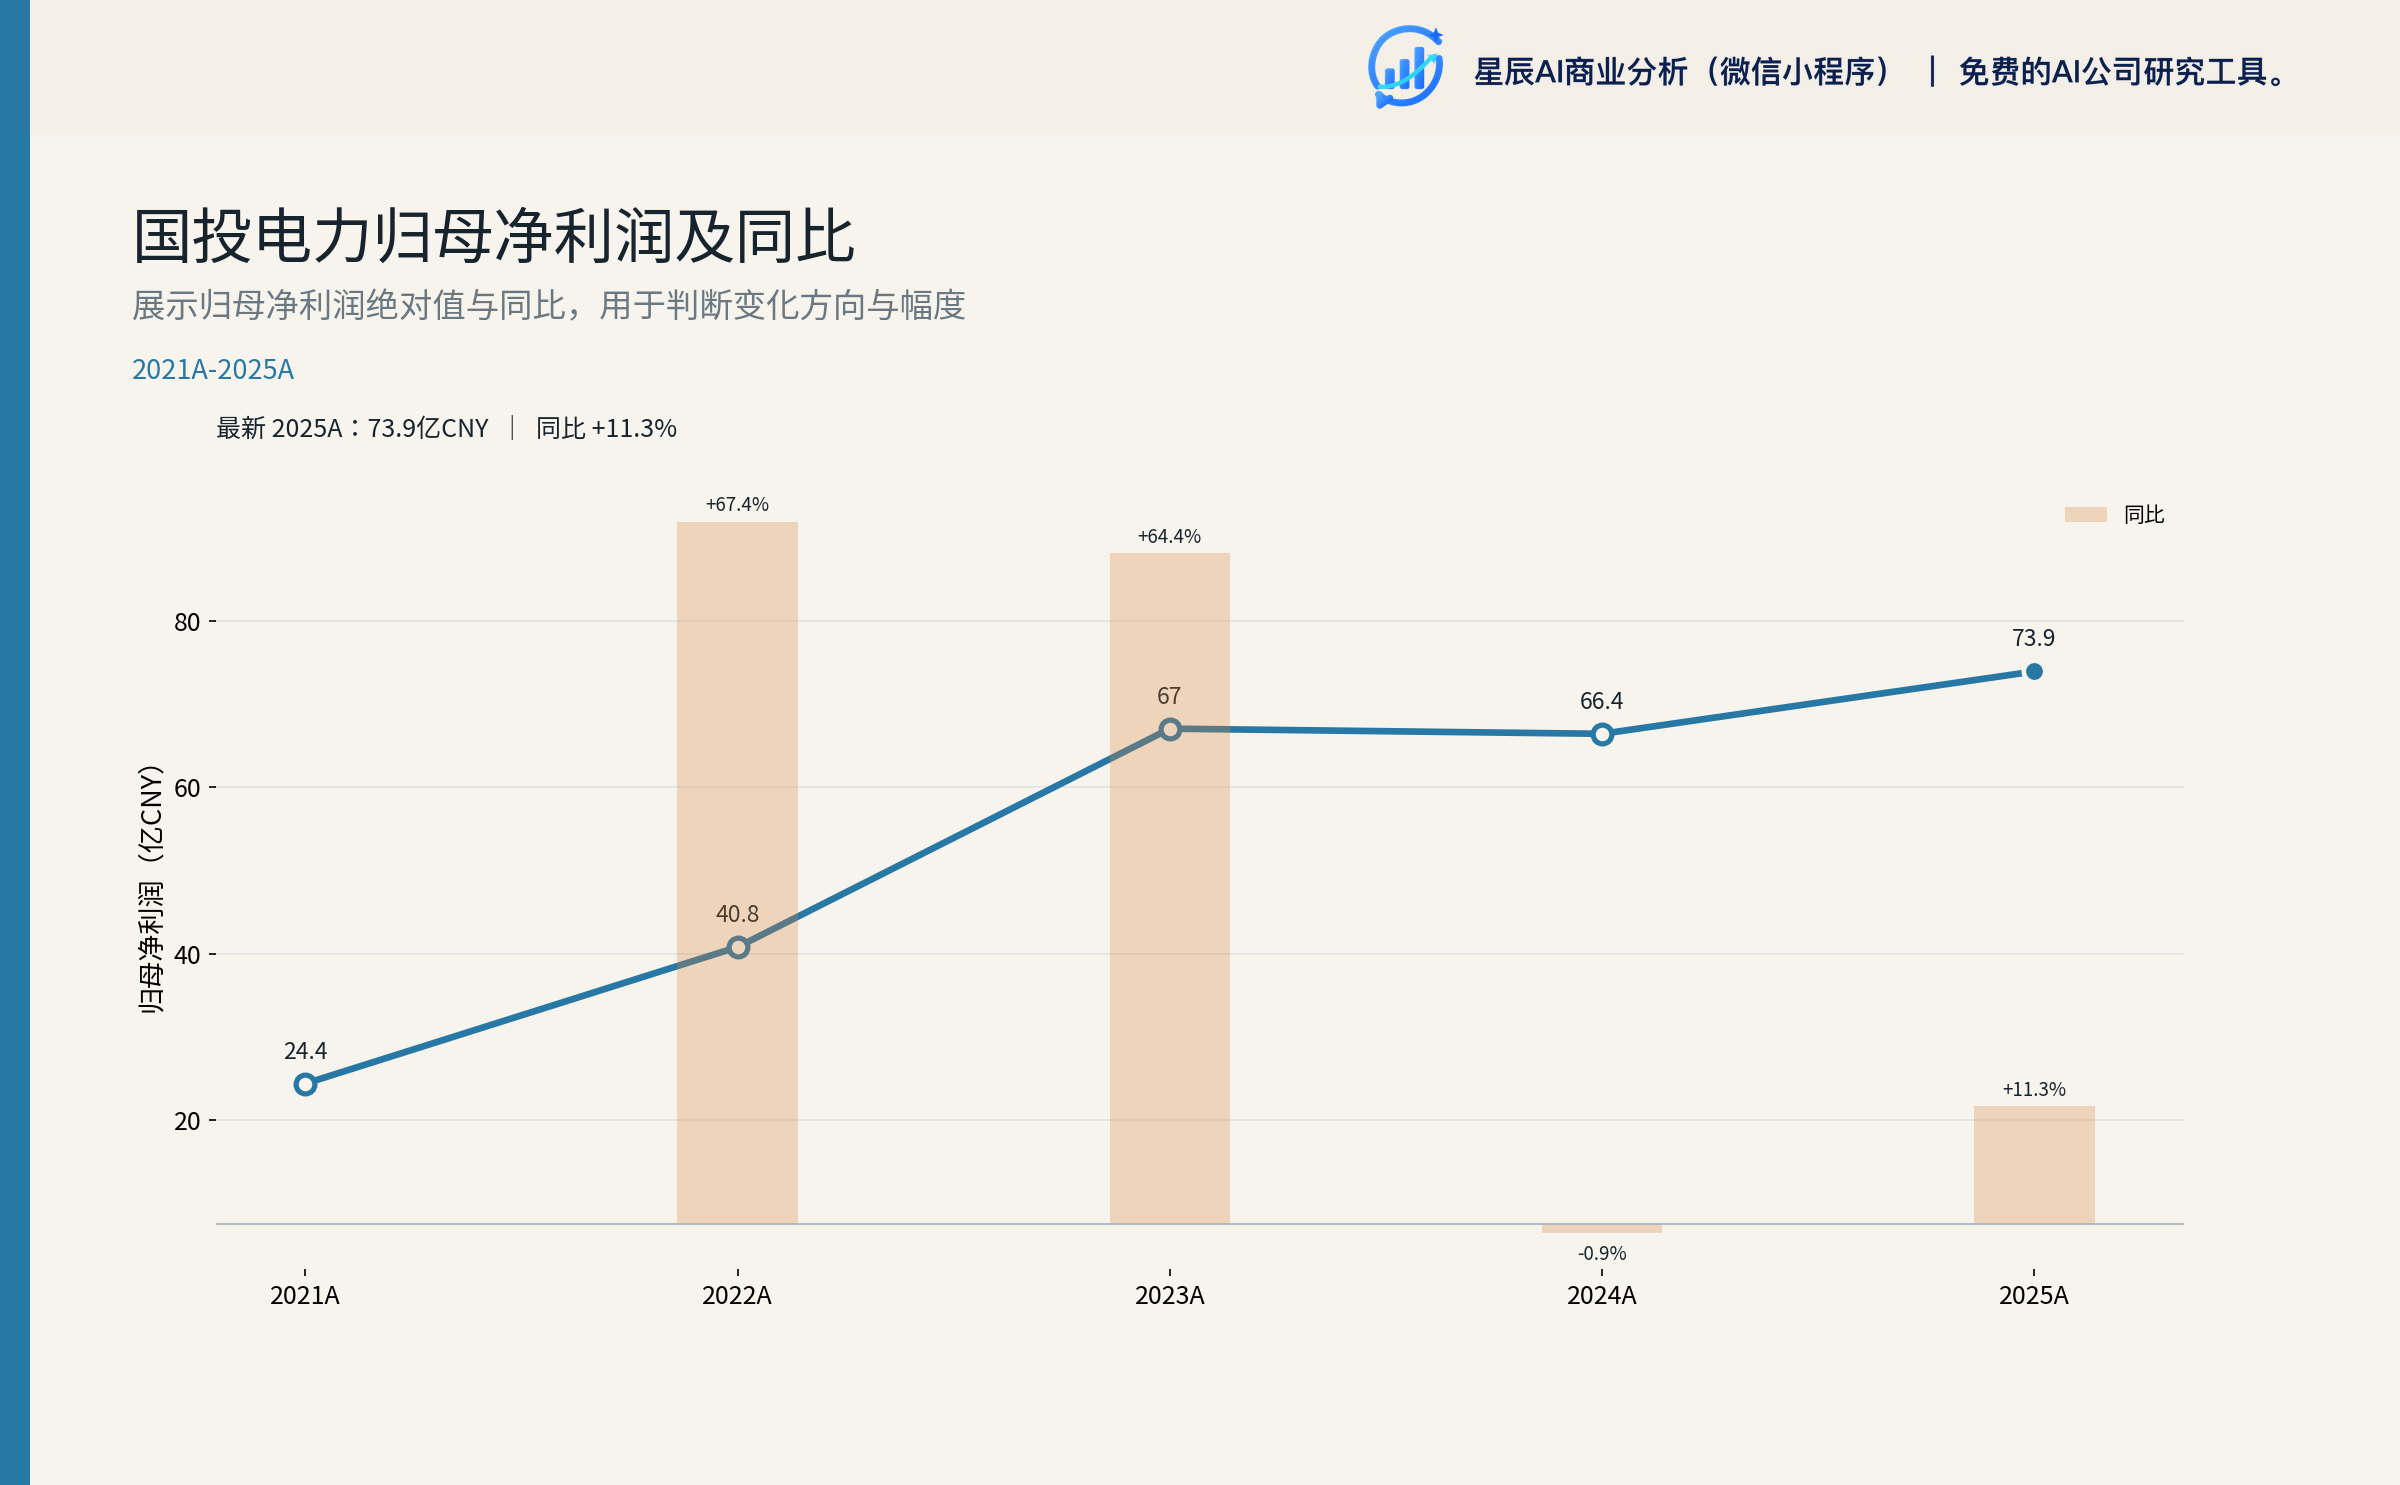Viewport: 2400px width, 1485px height.
Task: Click the 免费的AI公司研究工具 header text
Action: 2112,72
